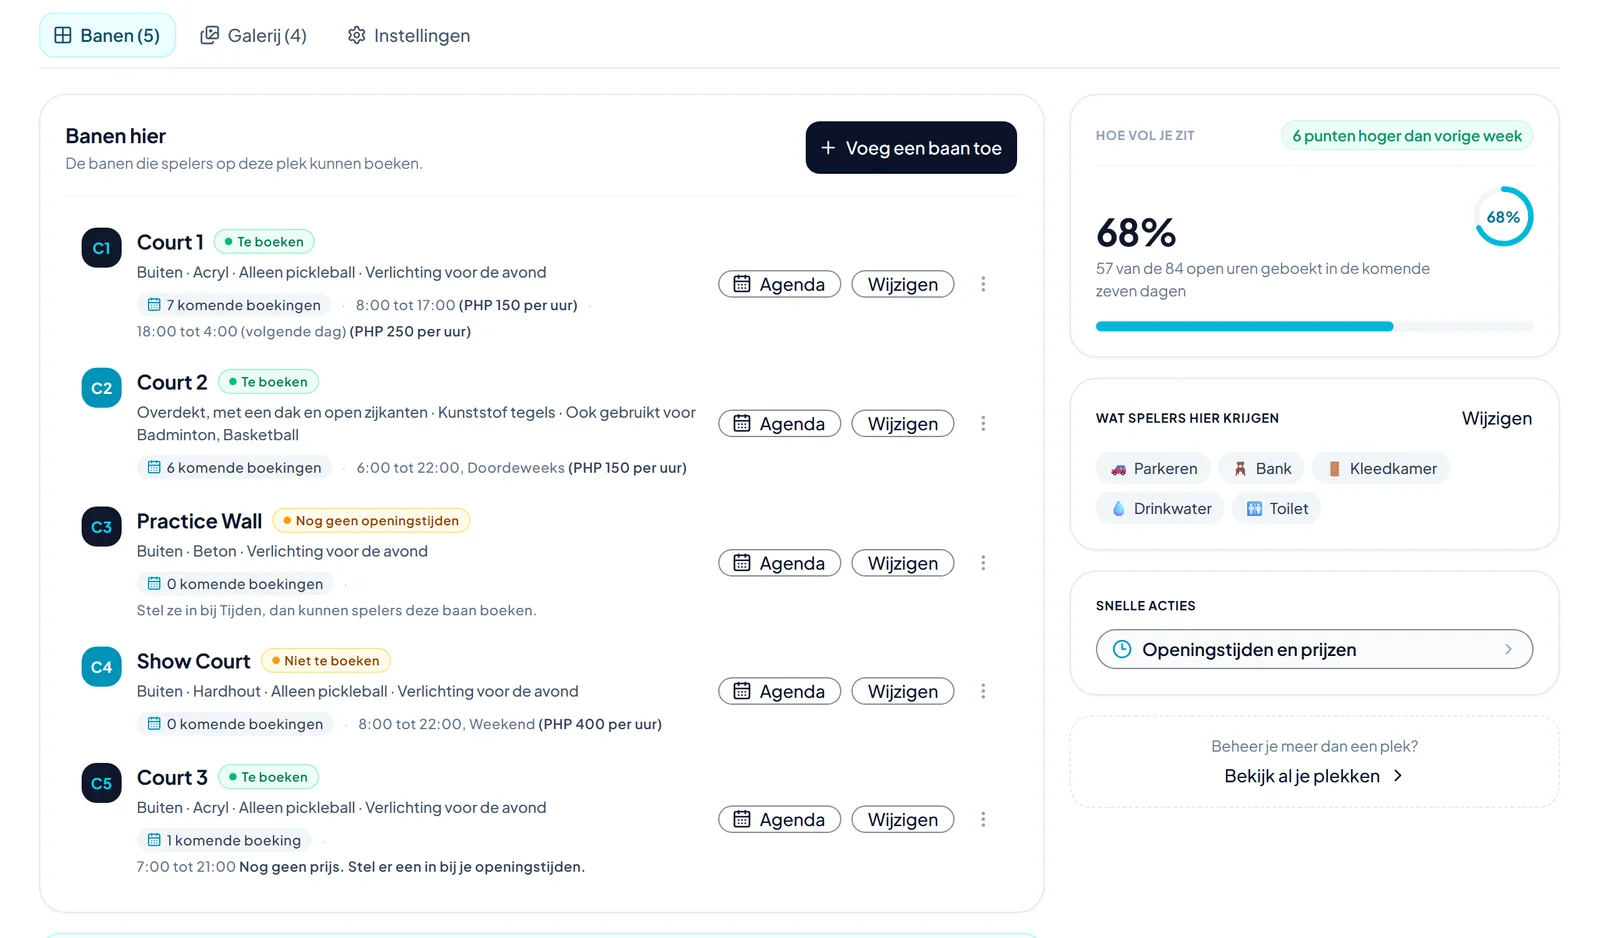Screen dimensions: 1600x938
Task: Click the Kleedkamer amenity chip
Action: (x=1381, y=468)
